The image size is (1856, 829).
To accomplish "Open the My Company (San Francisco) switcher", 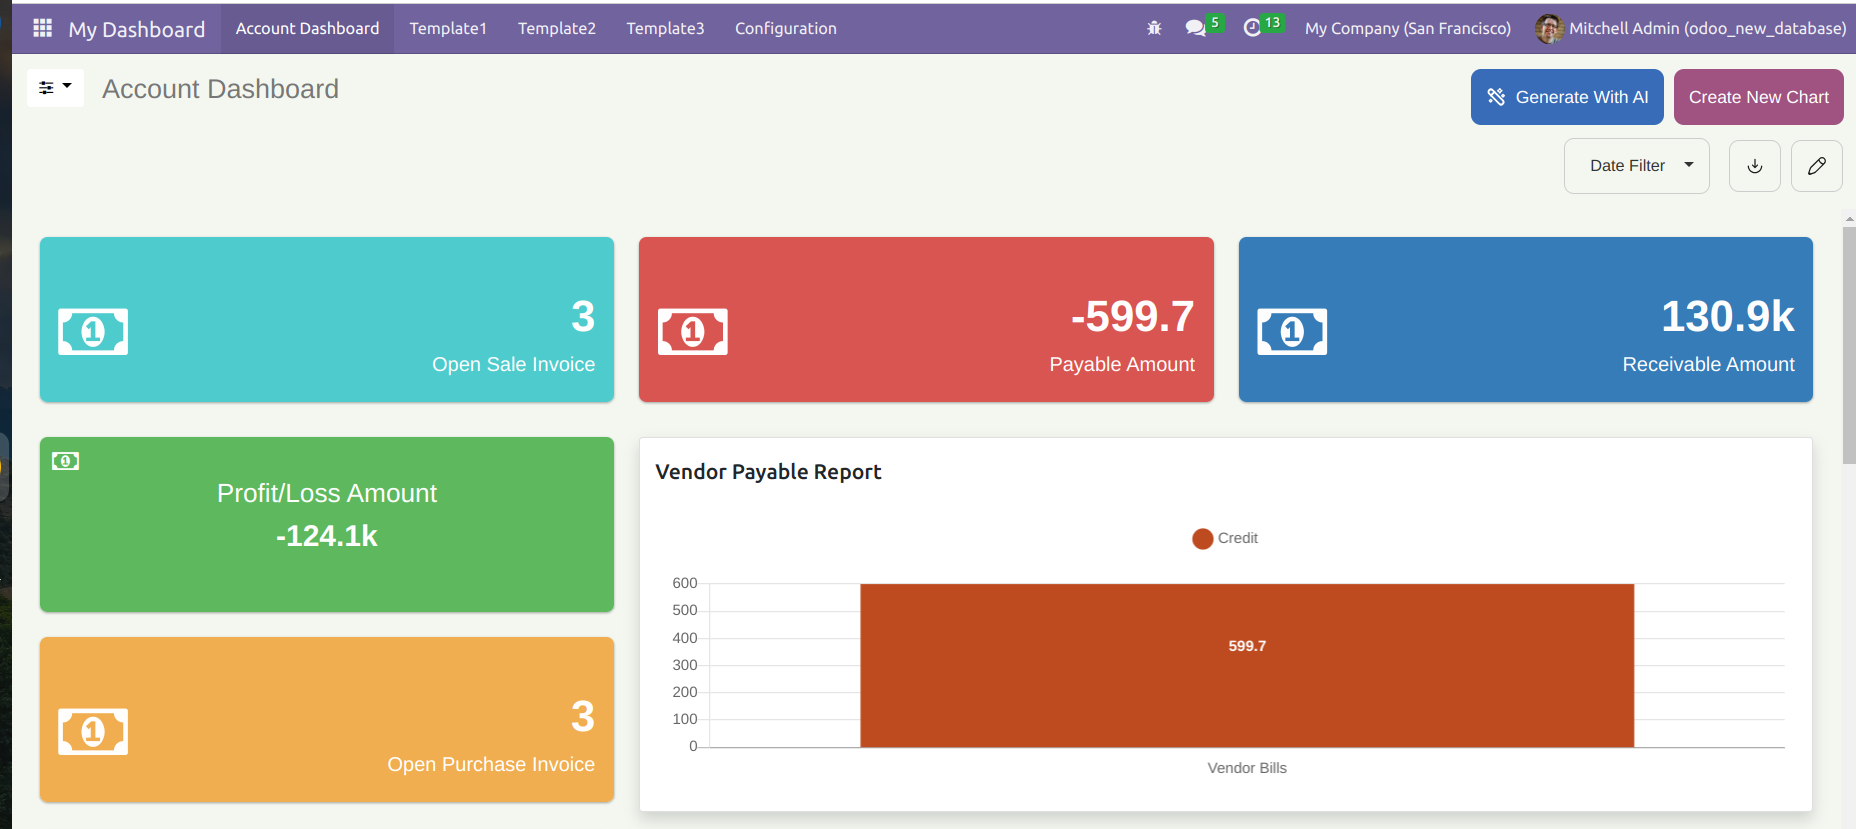I will [1407, 28].
